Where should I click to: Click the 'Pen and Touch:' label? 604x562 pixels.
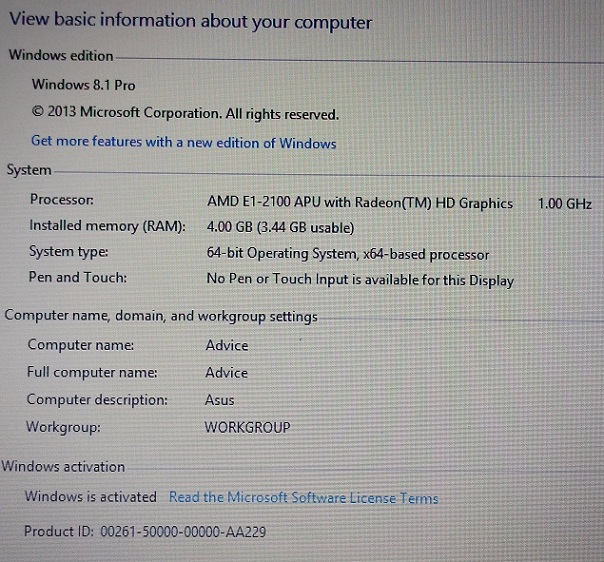click(x=78, y=277)
